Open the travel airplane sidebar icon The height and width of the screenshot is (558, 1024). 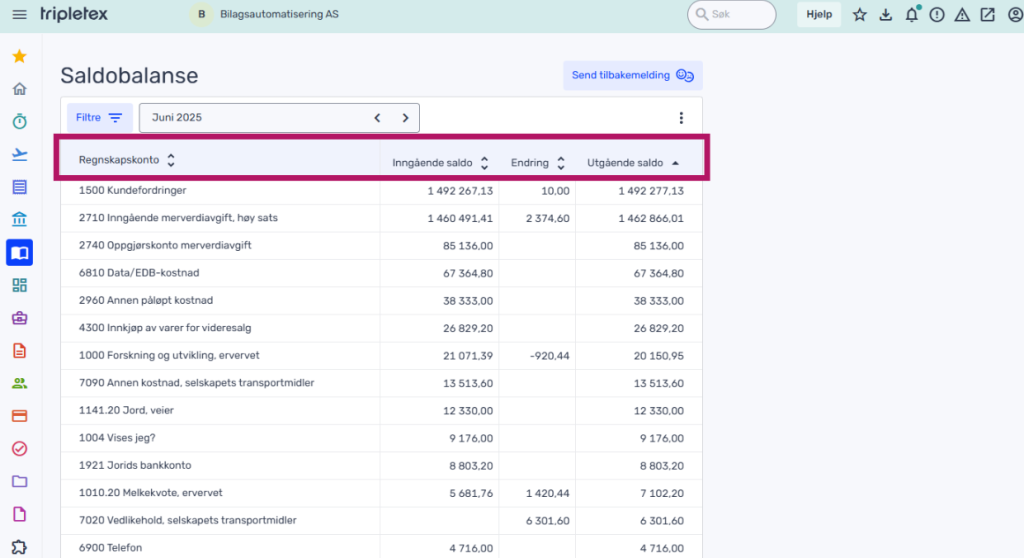pos(20,154)
